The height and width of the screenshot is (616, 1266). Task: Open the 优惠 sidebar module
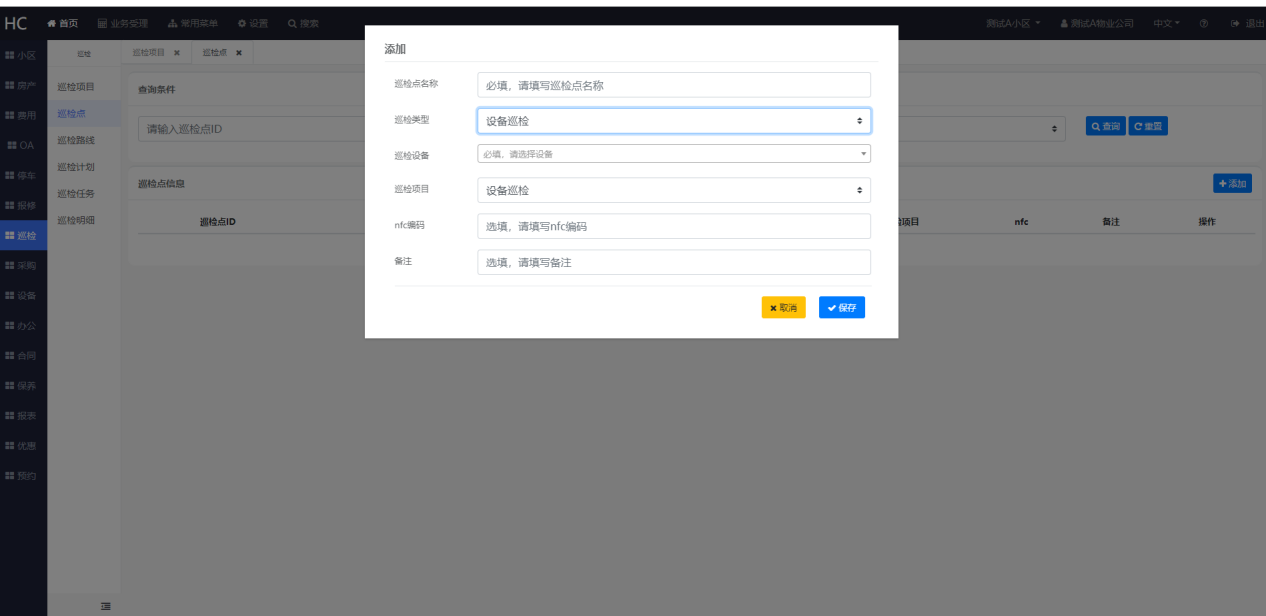[22, 446]
